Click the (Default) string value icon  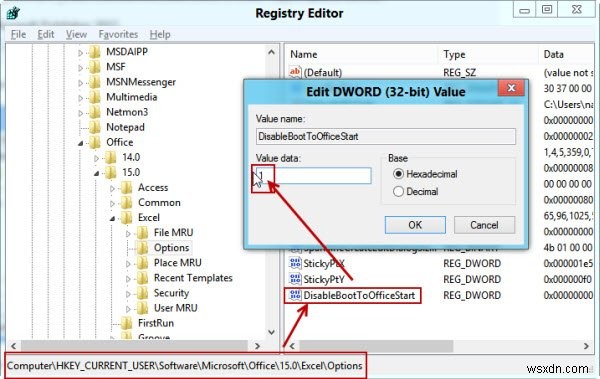point(295,72)
